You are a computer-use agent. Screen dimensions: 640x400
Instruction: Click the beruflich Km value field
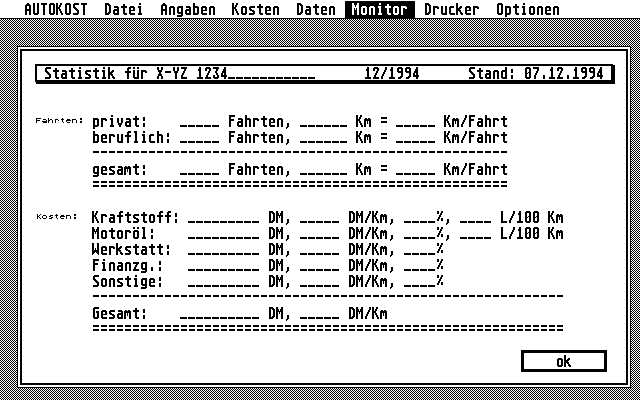324,138
